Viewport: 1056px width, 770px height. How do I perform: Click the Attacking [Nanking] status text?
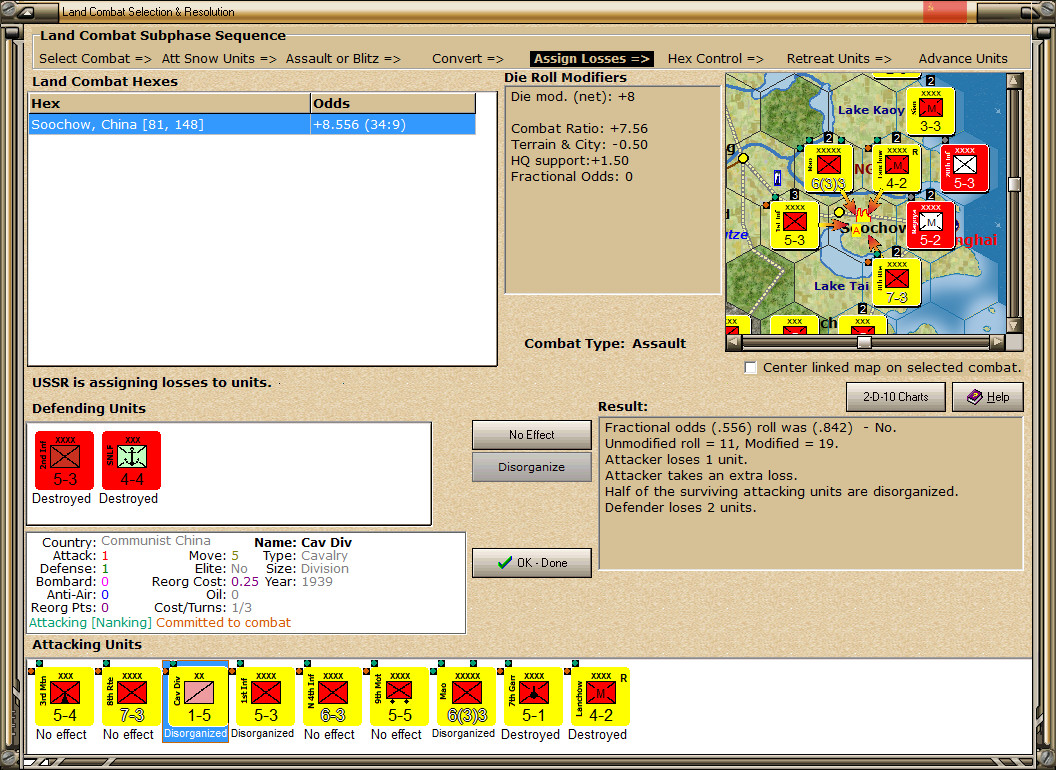pyautogui.click(x=90, y=622)
